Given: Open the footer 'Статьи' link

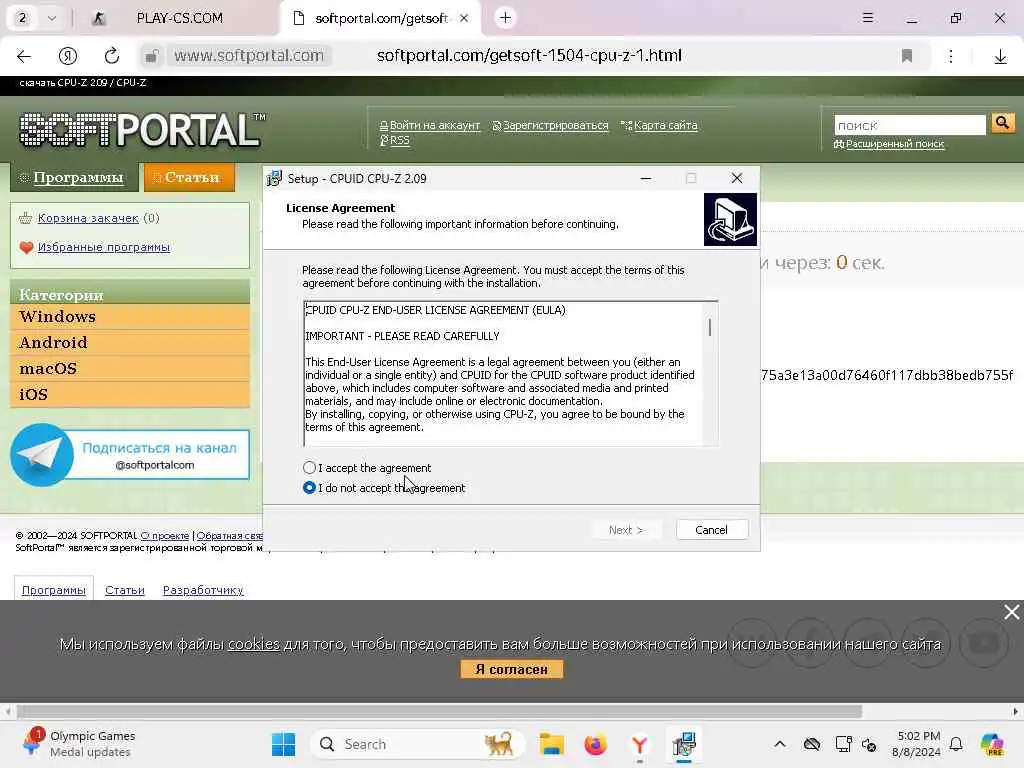Looking at the screenshot, I should pos(125,590).
